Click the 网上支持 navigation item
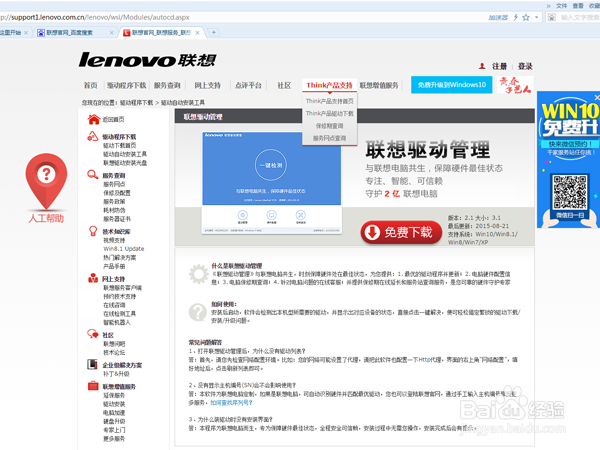 coord(207,85)
